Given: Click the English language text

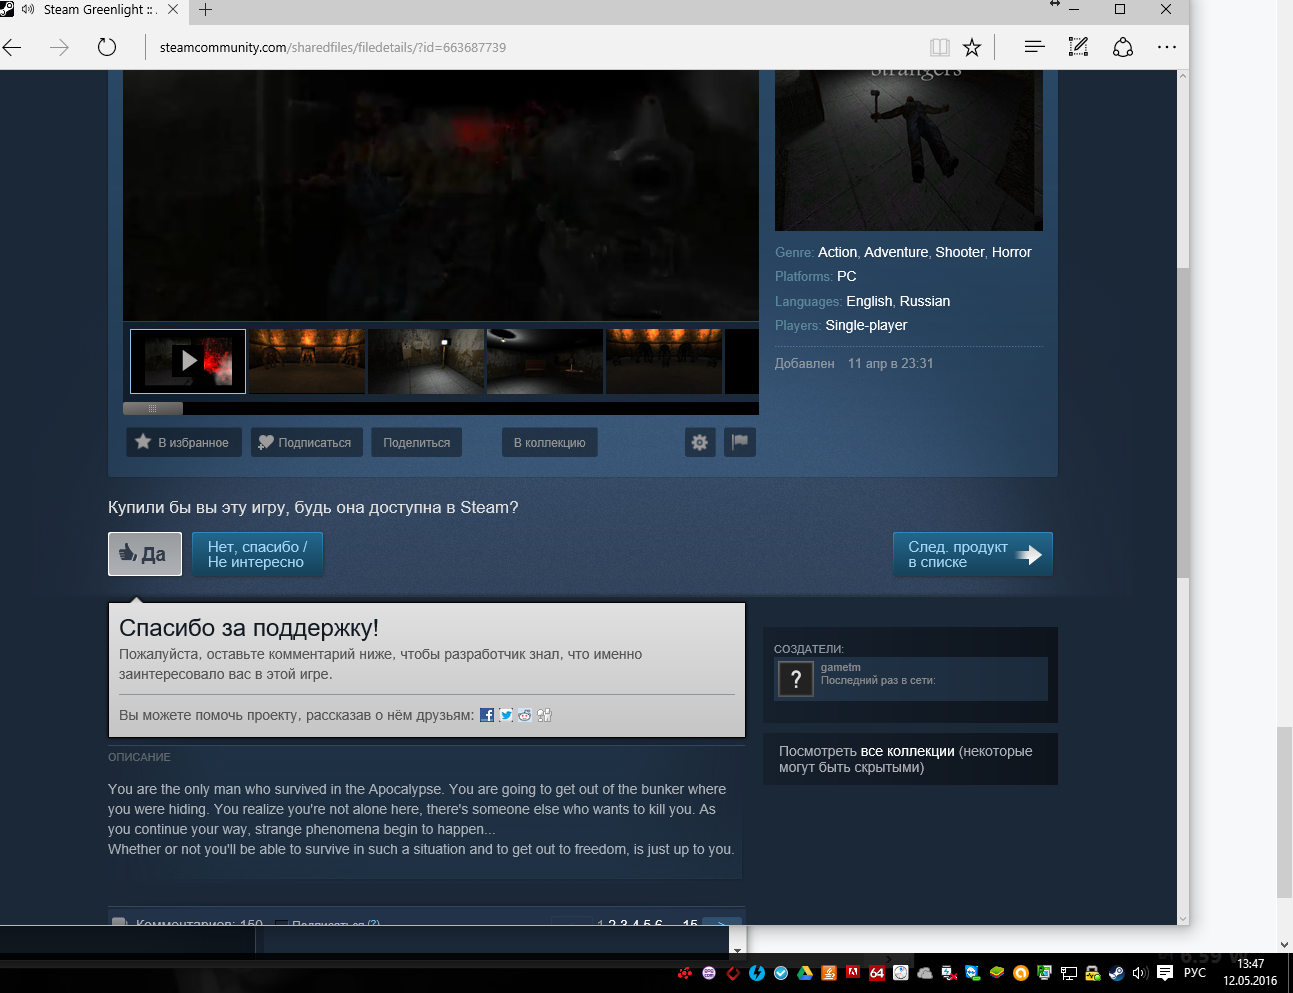Looking at the screenshot, I should coord(869,301).
